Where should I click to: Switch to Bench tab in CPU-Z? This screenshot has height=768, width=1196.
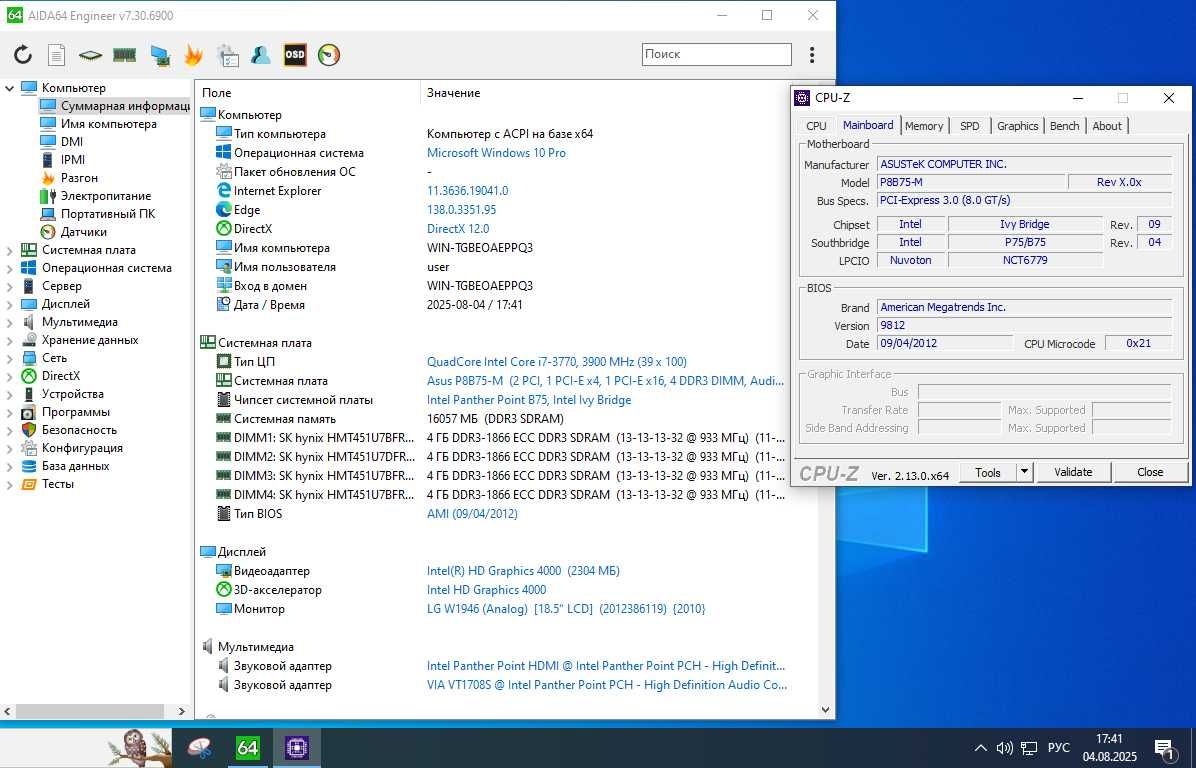point(1064,126)
